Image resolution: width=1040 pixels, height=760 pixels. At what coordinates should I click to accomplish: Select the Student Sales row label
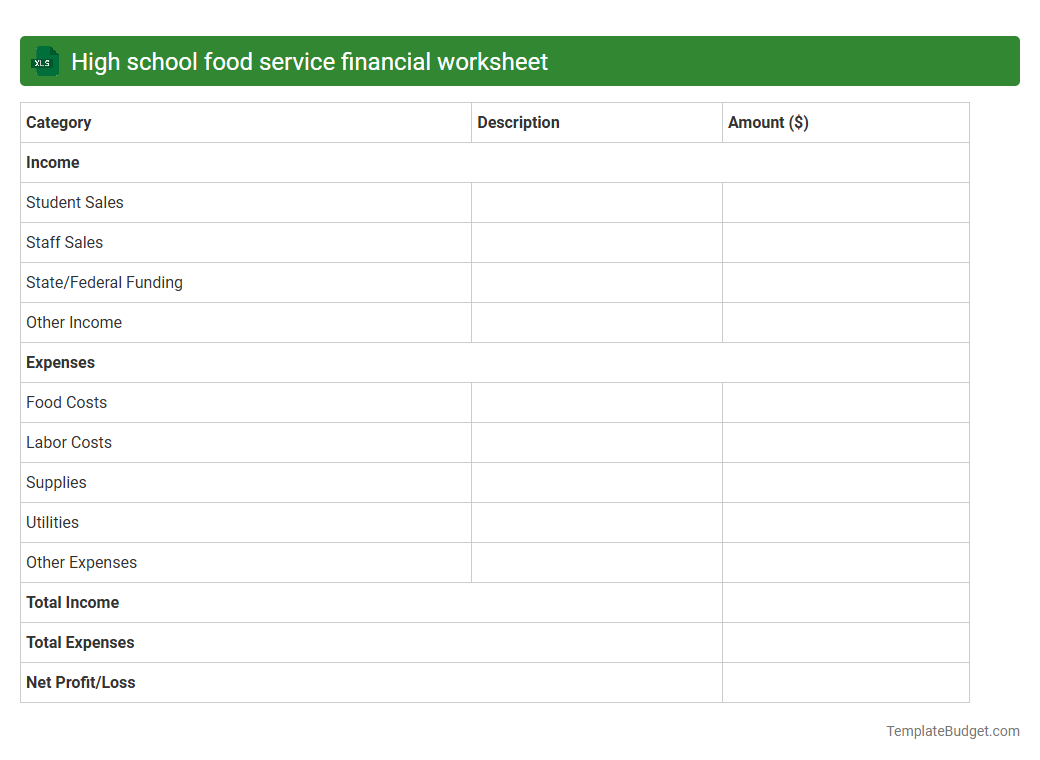pos(74,202)
